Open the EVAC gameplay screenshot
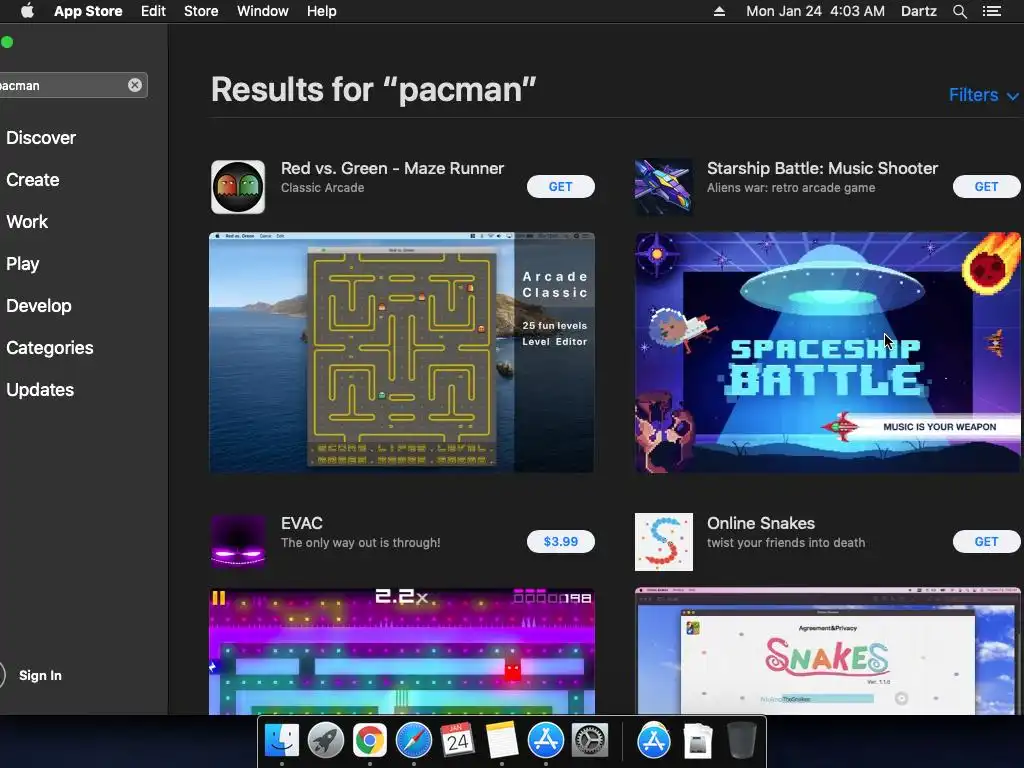This screenshot has height=768, width=1024. (402, 650)
